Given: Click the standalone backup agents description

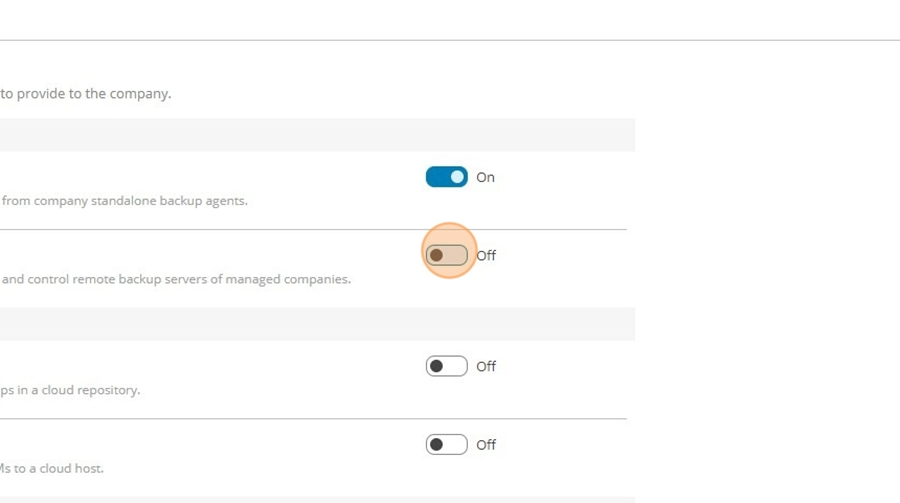Looking at the screenshot, I should [125, 201].
